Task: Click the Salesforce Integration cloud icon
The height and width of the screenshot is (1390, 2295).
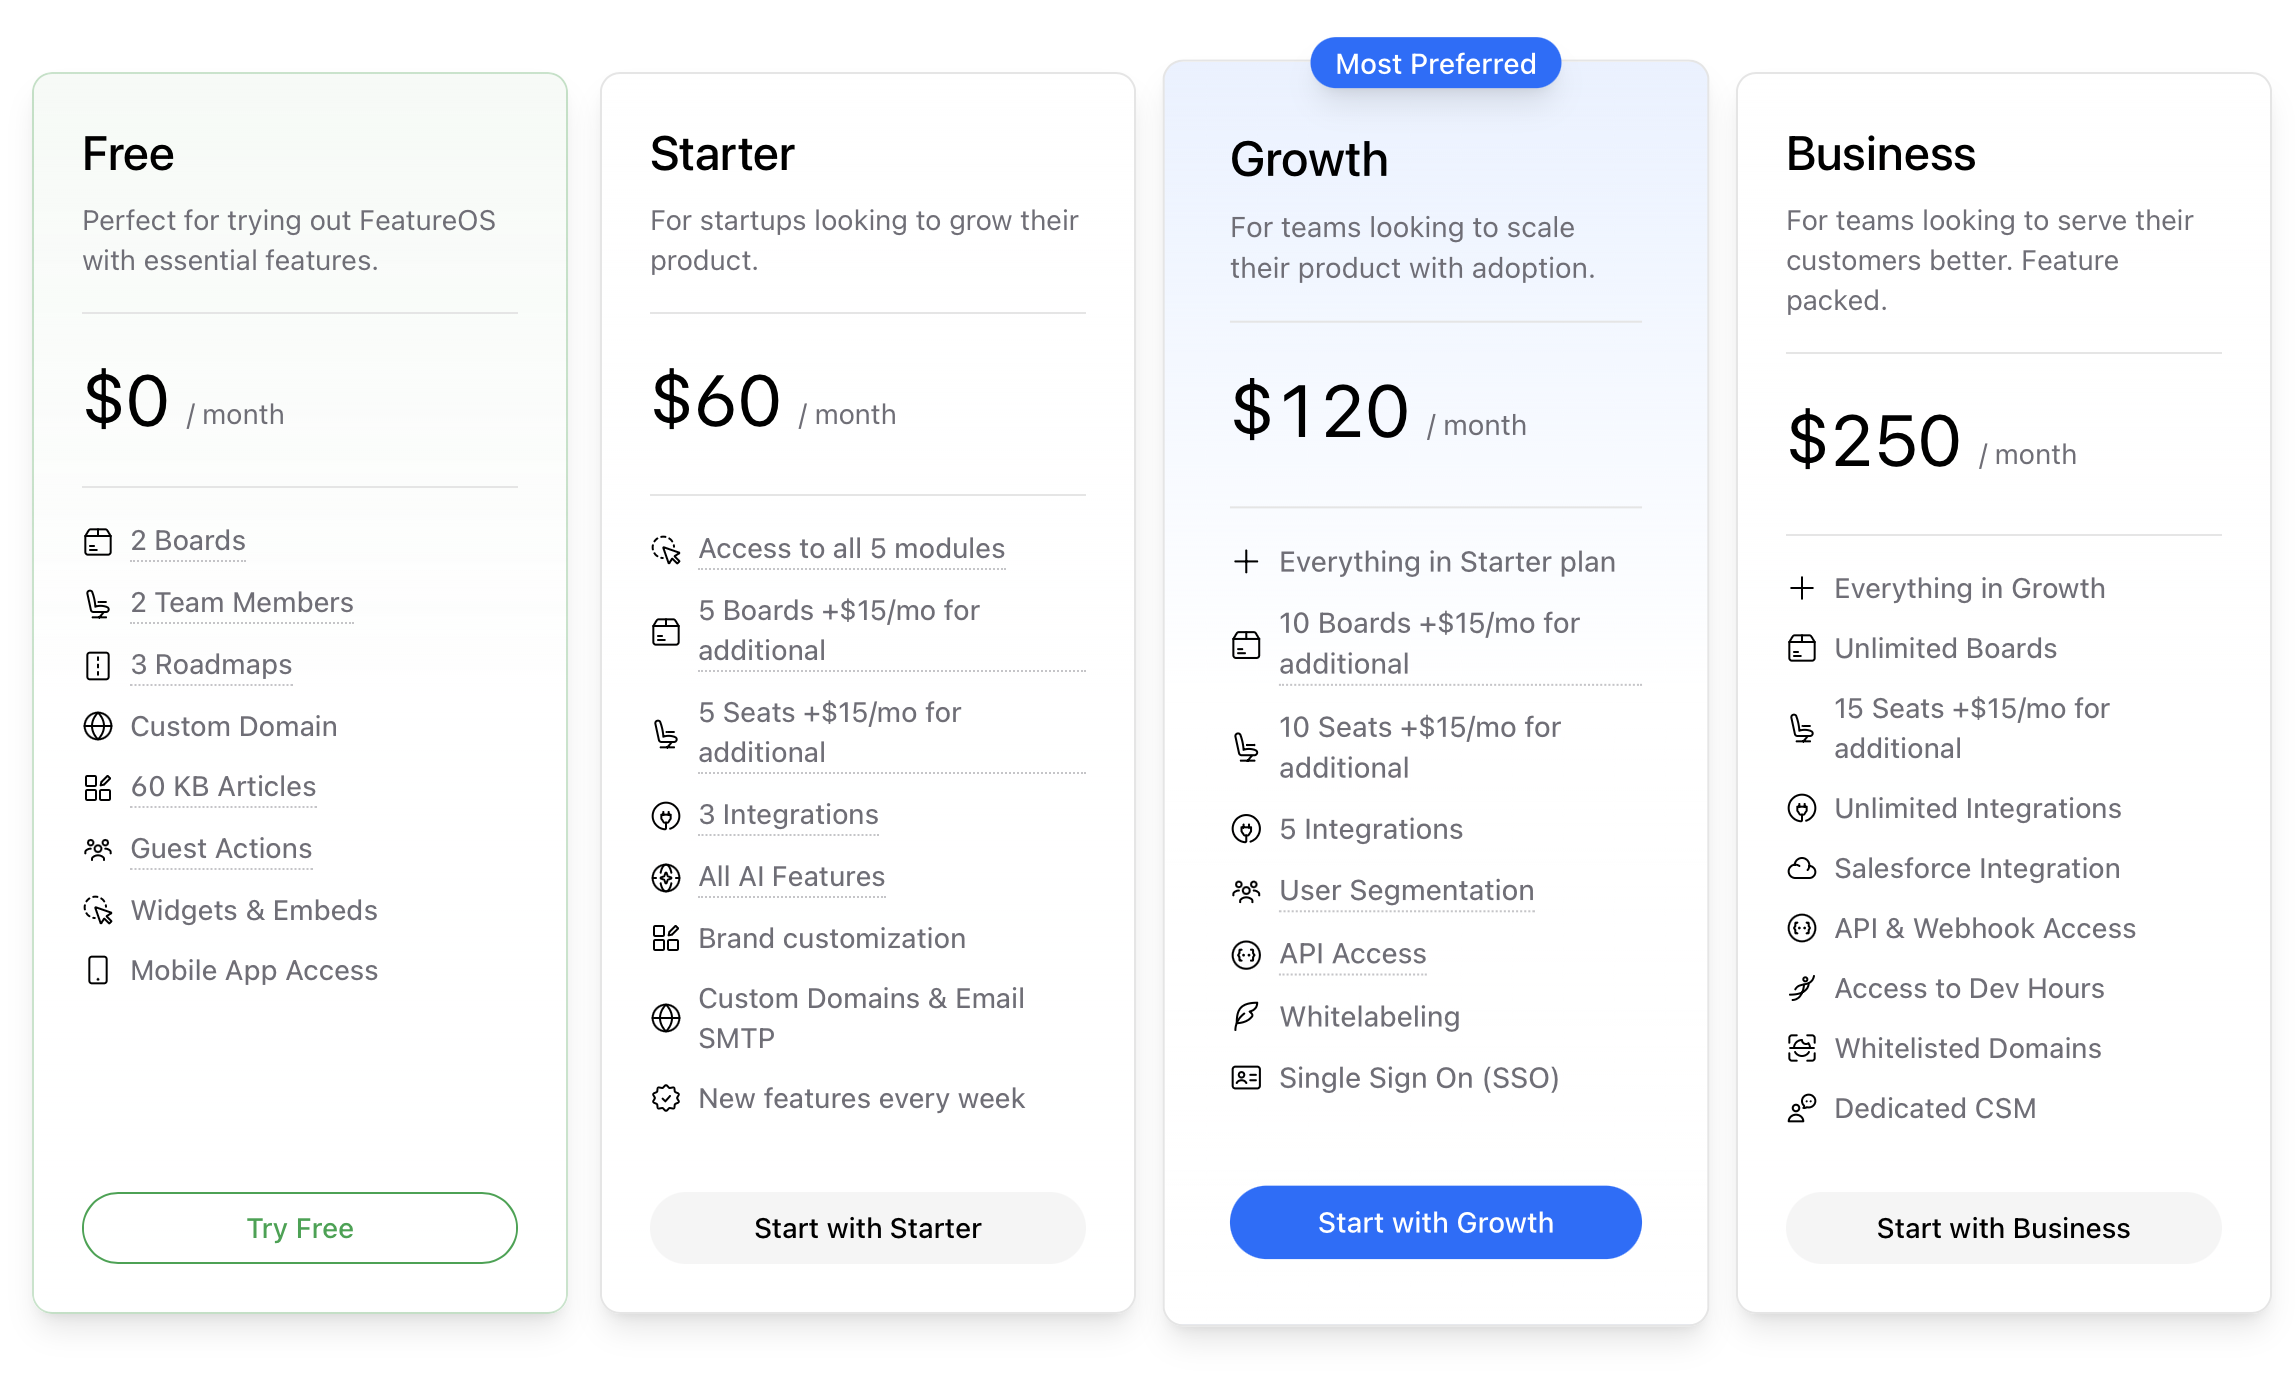Action: 1803,869
